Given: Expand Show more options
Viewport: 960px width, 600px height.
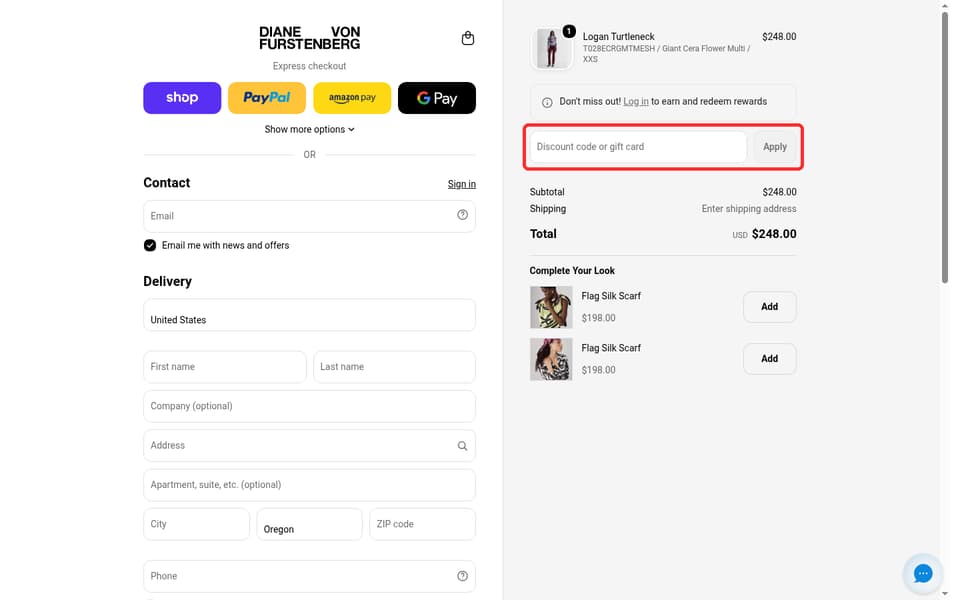Looking at the screenshot, I should (x=309, y=129).
